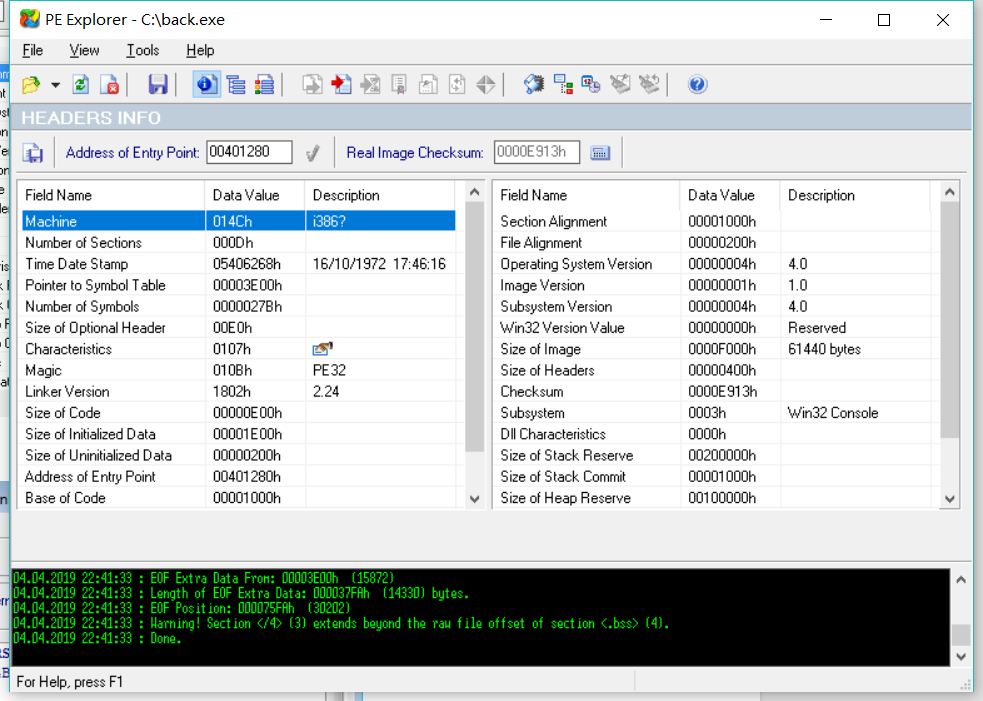Click the Real Image Checksum field
Screen dimensions: 983x701
[536, 152]
